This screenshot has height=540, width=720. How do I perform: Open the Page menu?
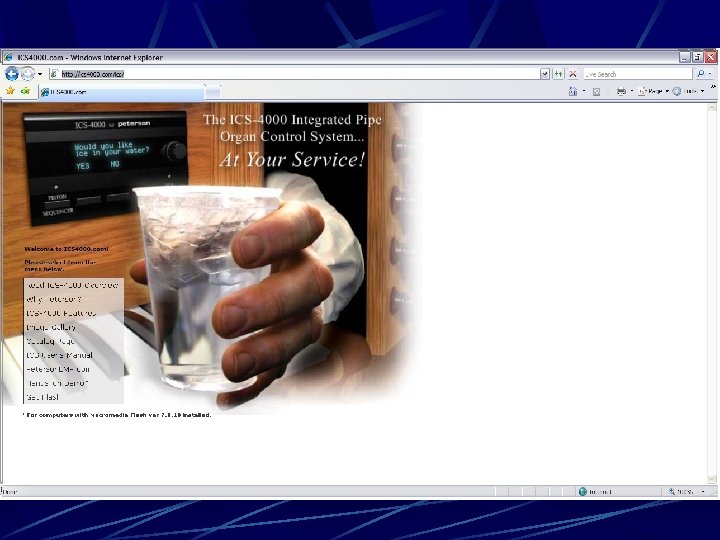(653, 91)
